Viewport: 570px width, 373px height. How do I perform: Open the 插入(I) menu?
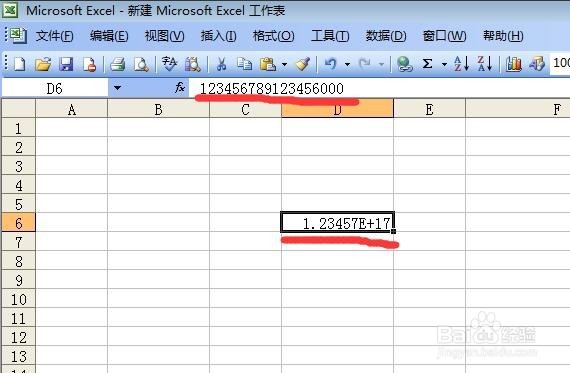218,36
